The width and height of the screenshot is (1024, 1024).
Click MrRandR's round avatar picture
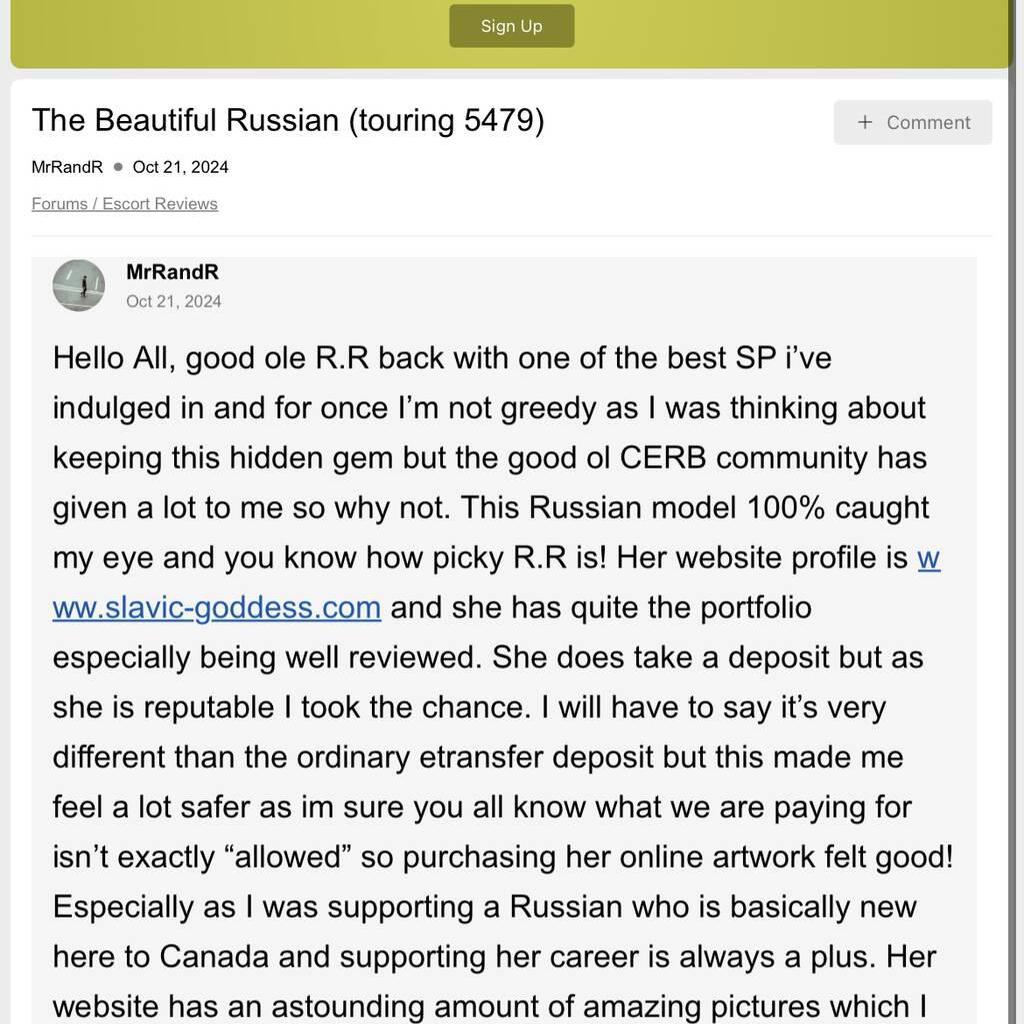tap(79, 286)
